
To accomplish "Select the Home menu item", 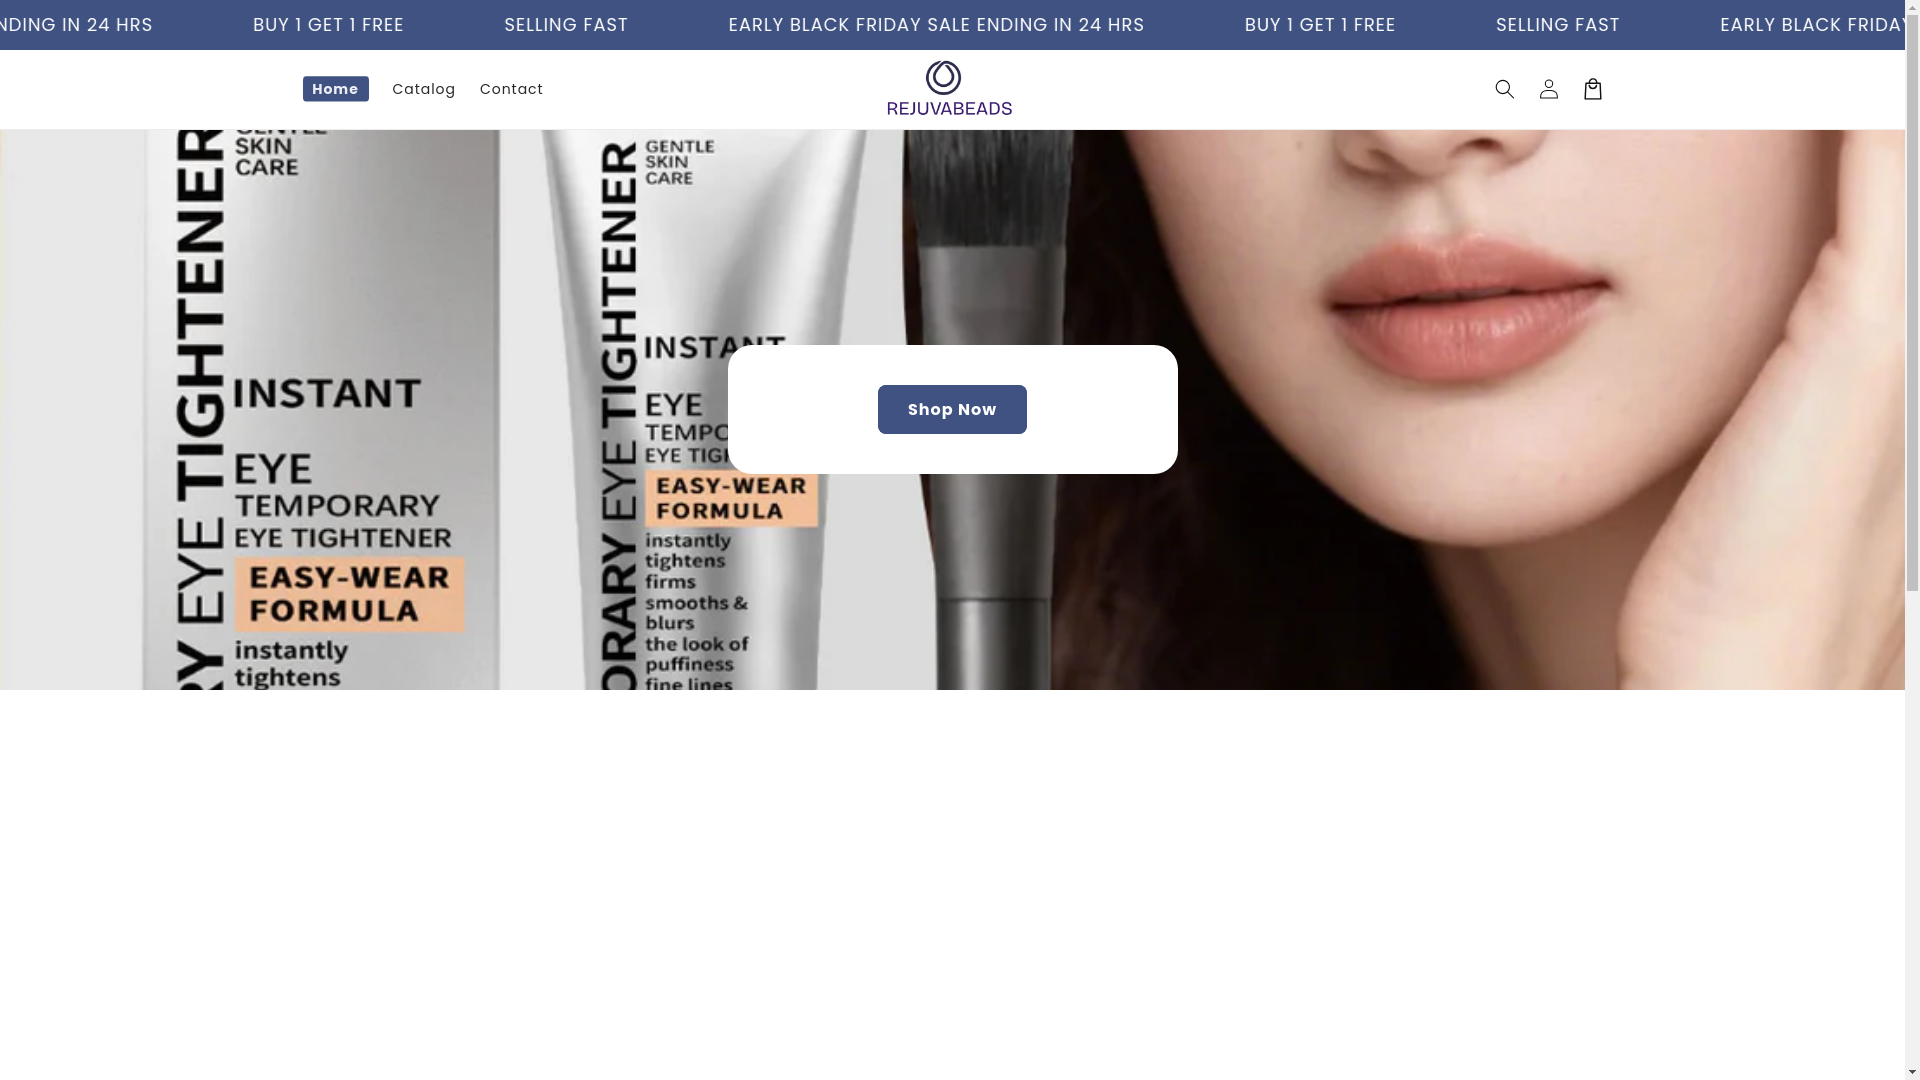I will click(x=335, y=89).
